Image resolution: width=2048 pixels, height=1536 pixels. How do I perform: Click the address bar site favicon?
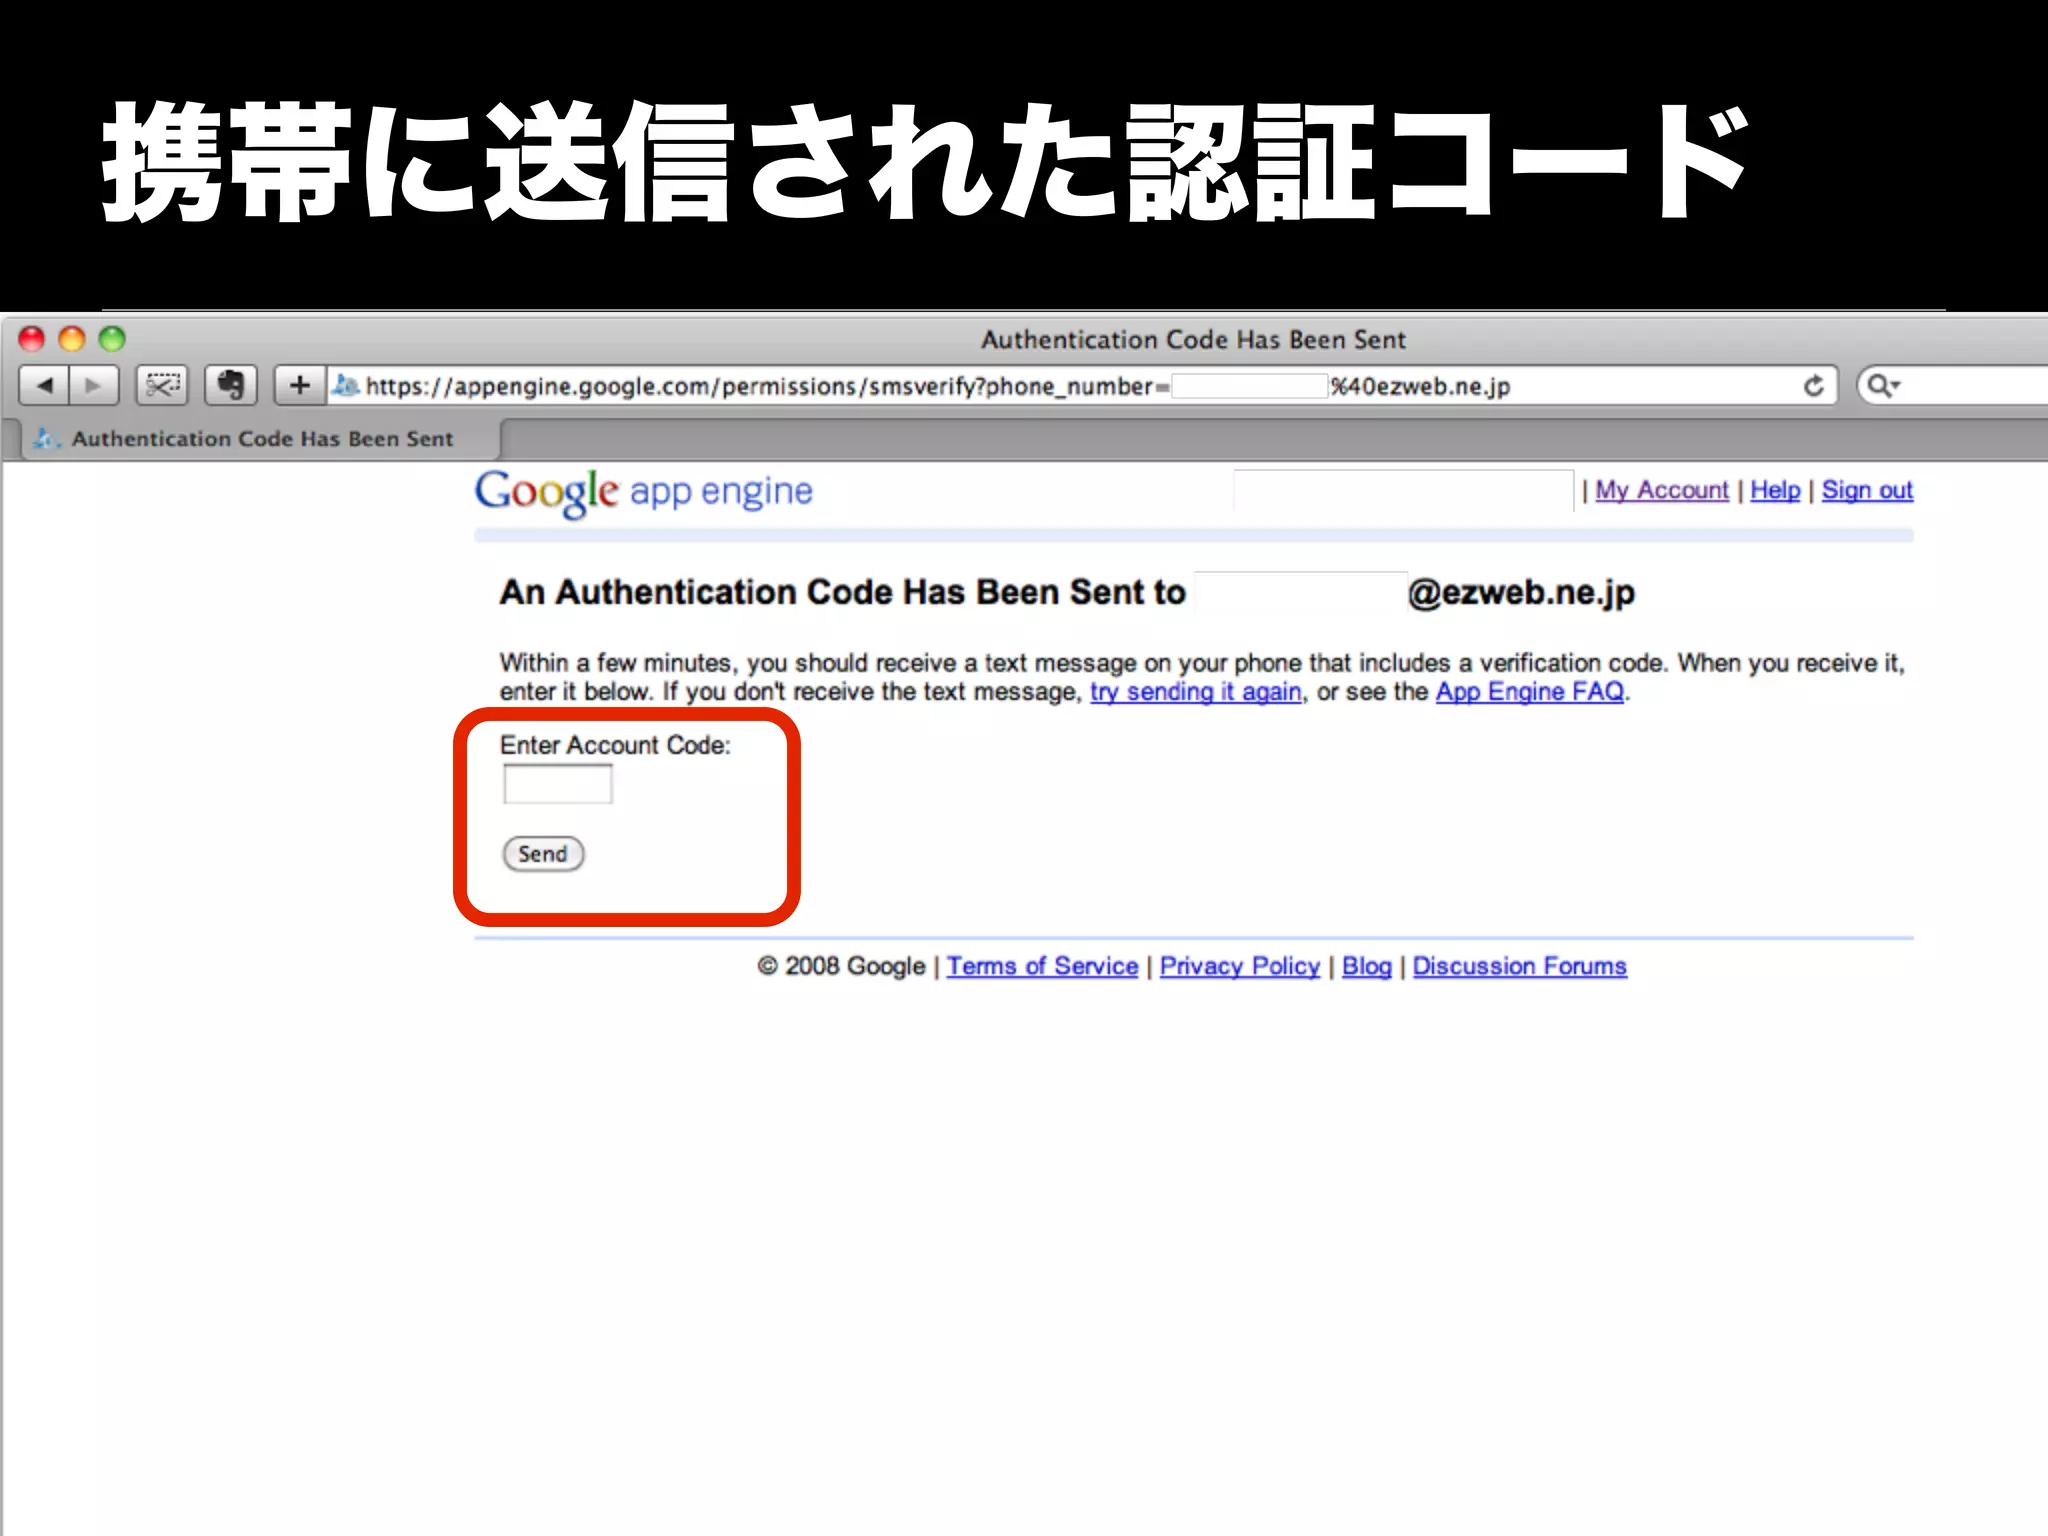pyautogui.click(x=346, y=385)
